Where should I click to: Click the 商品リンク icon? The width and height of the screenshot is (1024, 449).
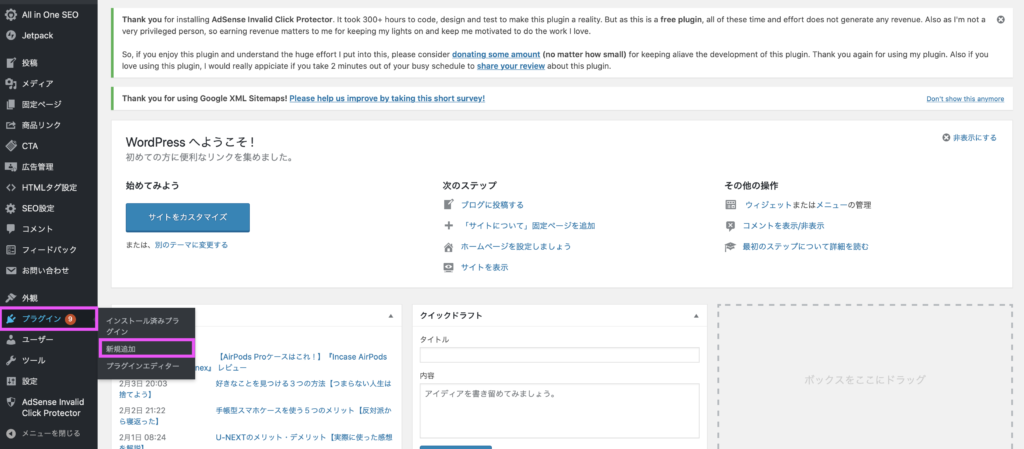10,125
